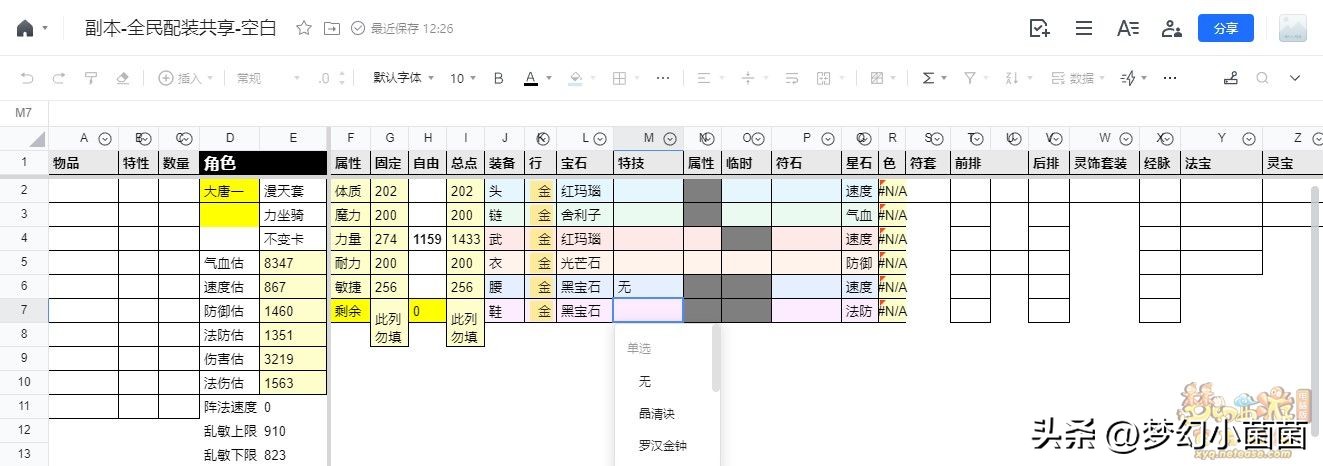The width and height of the screenshot is (1323, 466).
Task: Open column W filter dropdown
Action: point(1126,139)
